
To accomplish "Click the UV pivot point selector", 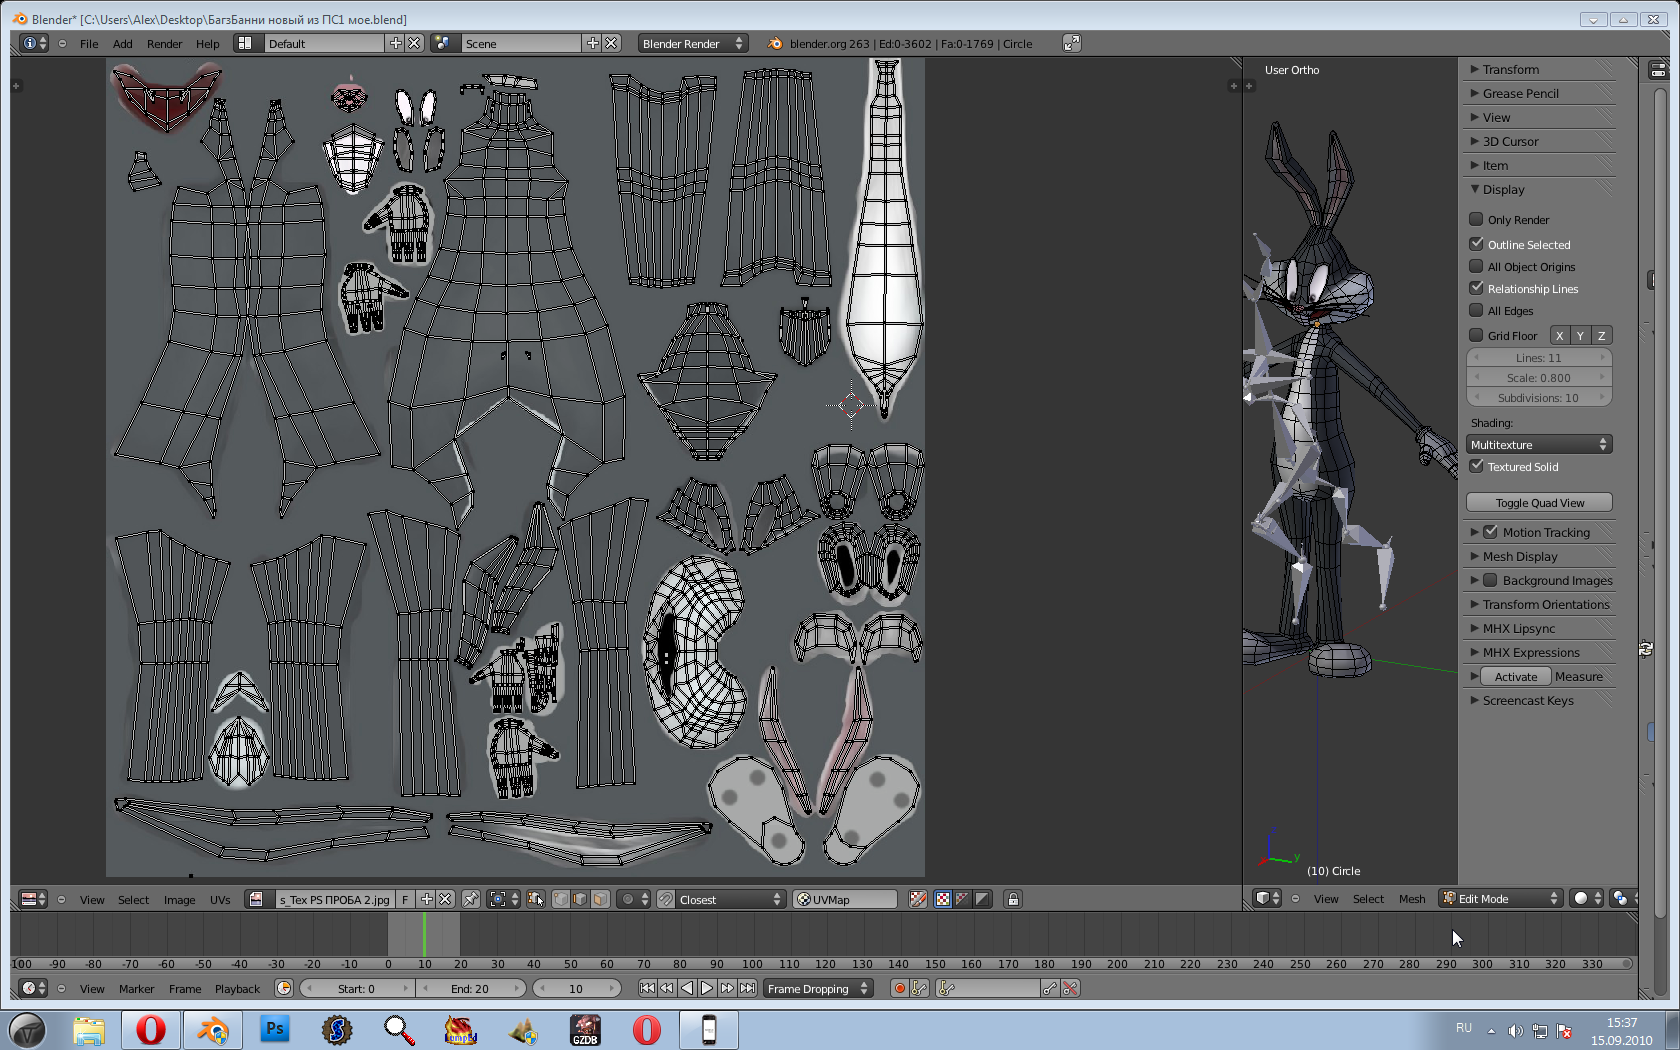I will click(503, 899).
